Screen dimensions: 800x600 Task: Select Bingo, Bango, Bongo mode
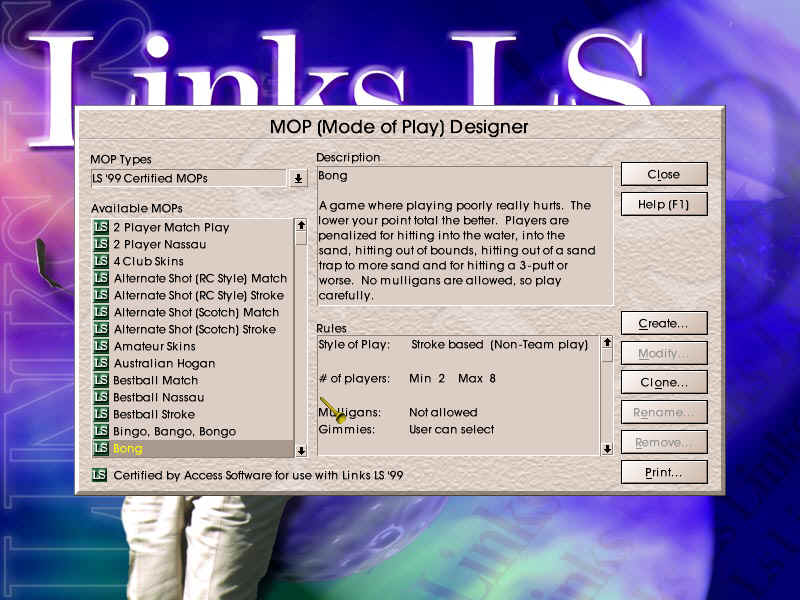(193, 431)
